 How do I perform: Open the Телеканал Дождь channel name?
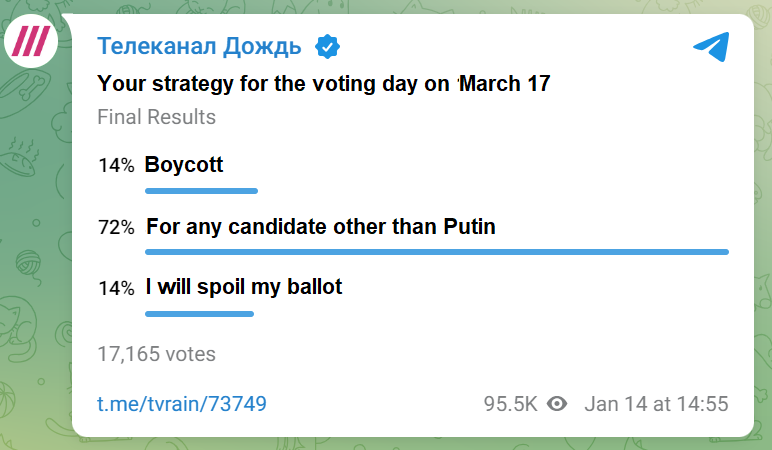[199, 47]
